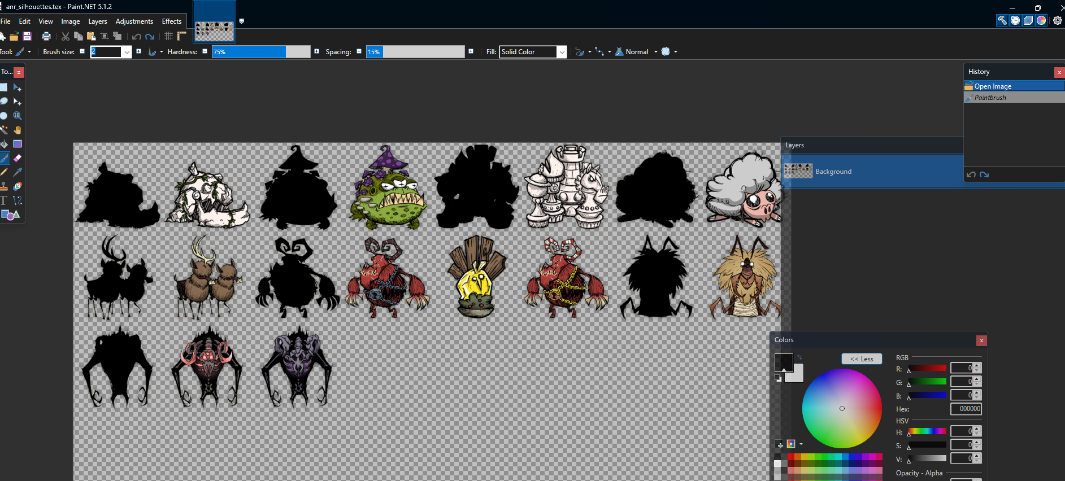The image size is (1065, 481).
Task: Click the Print icon in the toolbar
Action: (x=46, y=36)
